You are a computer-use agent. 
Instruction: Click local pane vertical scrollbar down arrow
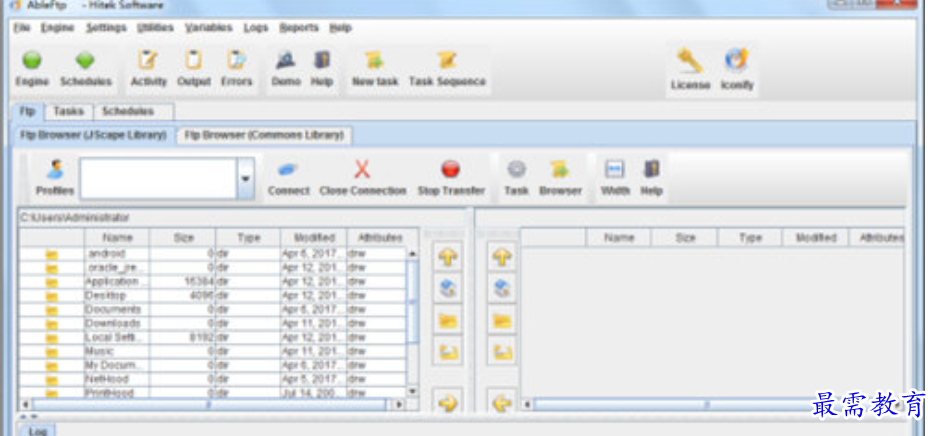tap(412, 391)
